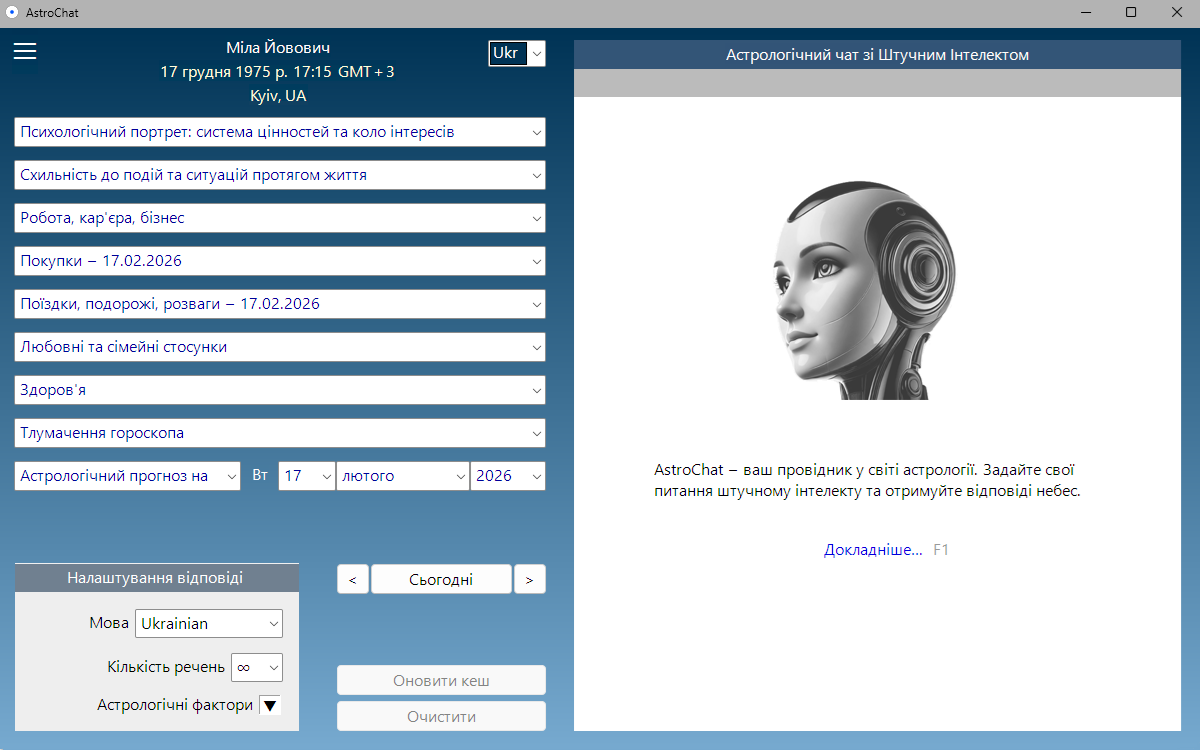Viewport: 1200px width, 750px height.
Task: Open the Ukr interface language dropdown
Action: click(517, 53)
